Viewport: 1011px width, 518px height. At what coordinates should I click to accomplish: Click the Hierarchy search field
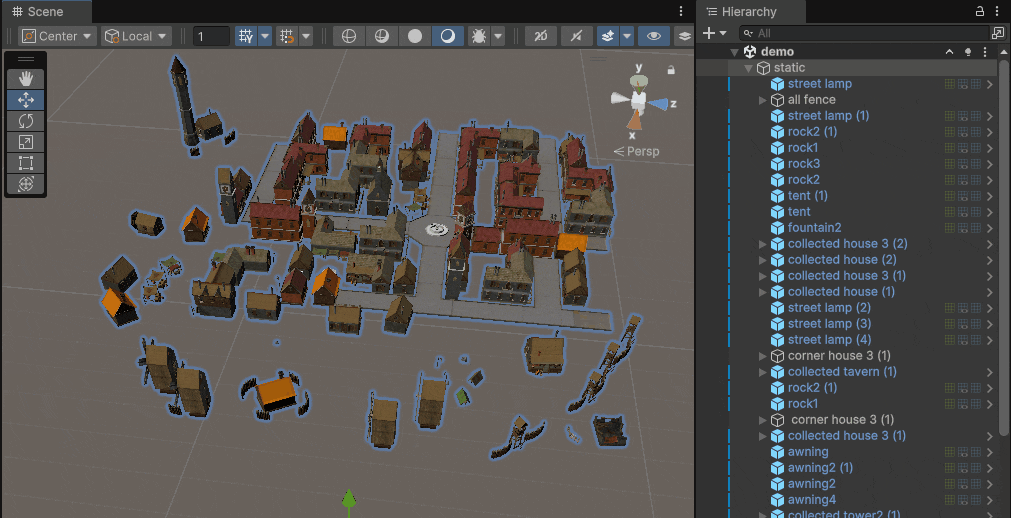[x=860, y=34]
